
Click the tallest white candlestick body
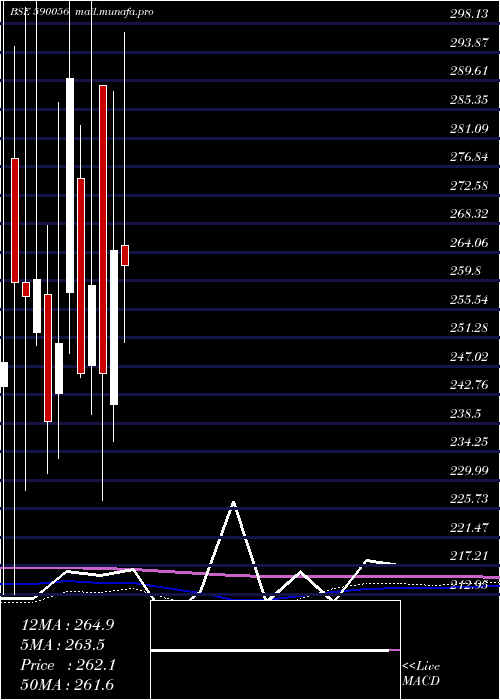70,185
